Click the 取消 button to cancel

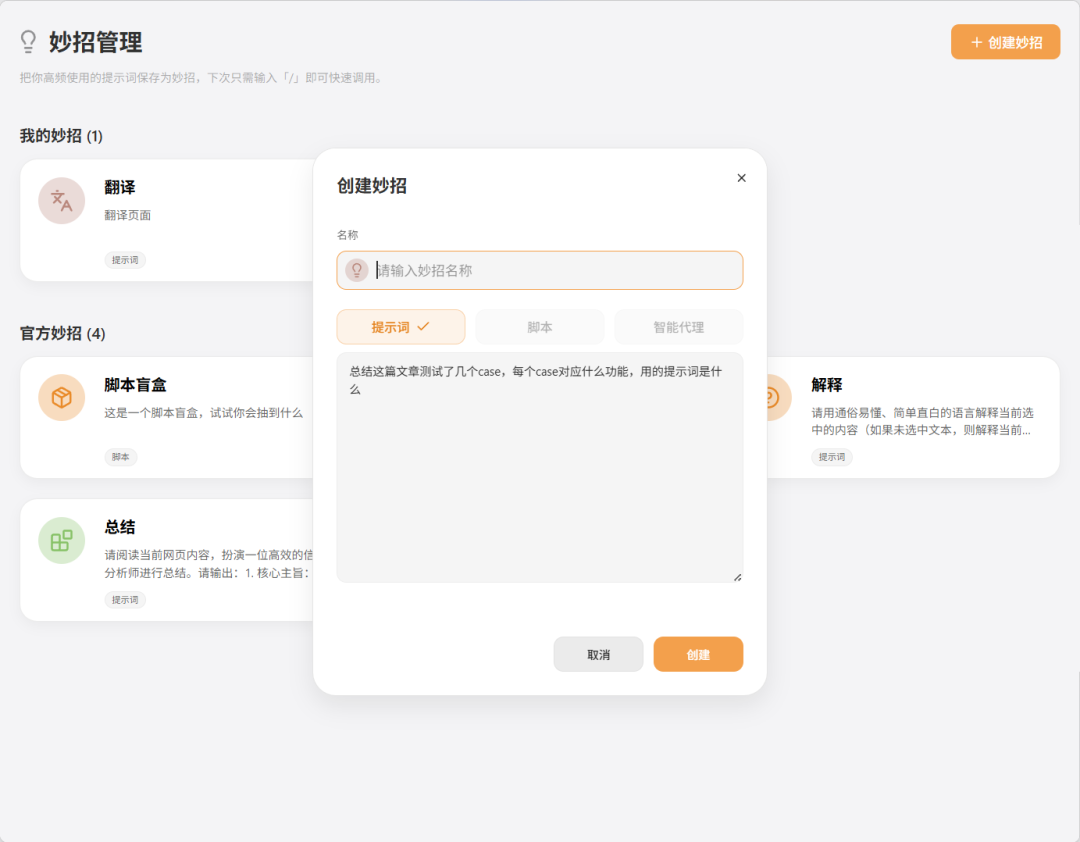point(598,654)
